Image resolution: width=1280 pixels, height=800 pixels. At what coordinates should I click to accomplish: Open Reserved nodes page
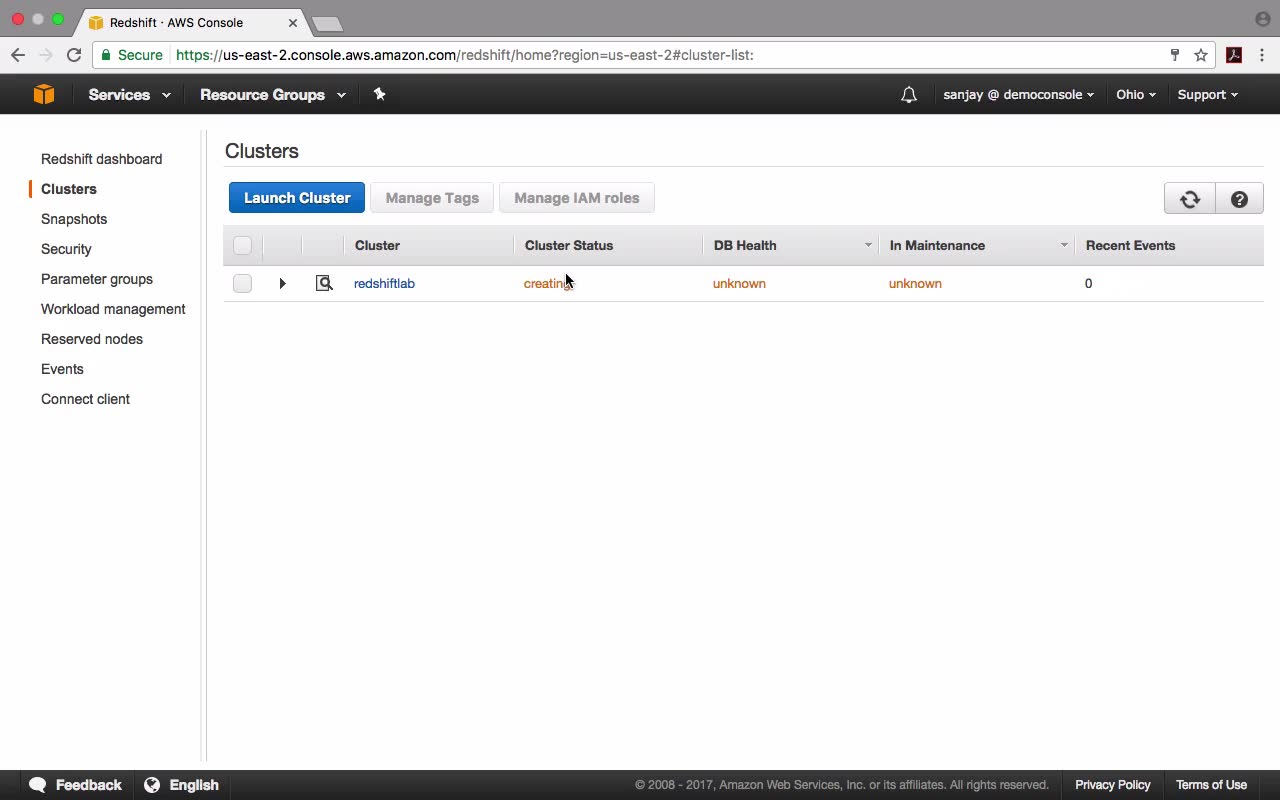tap(92, 339)
